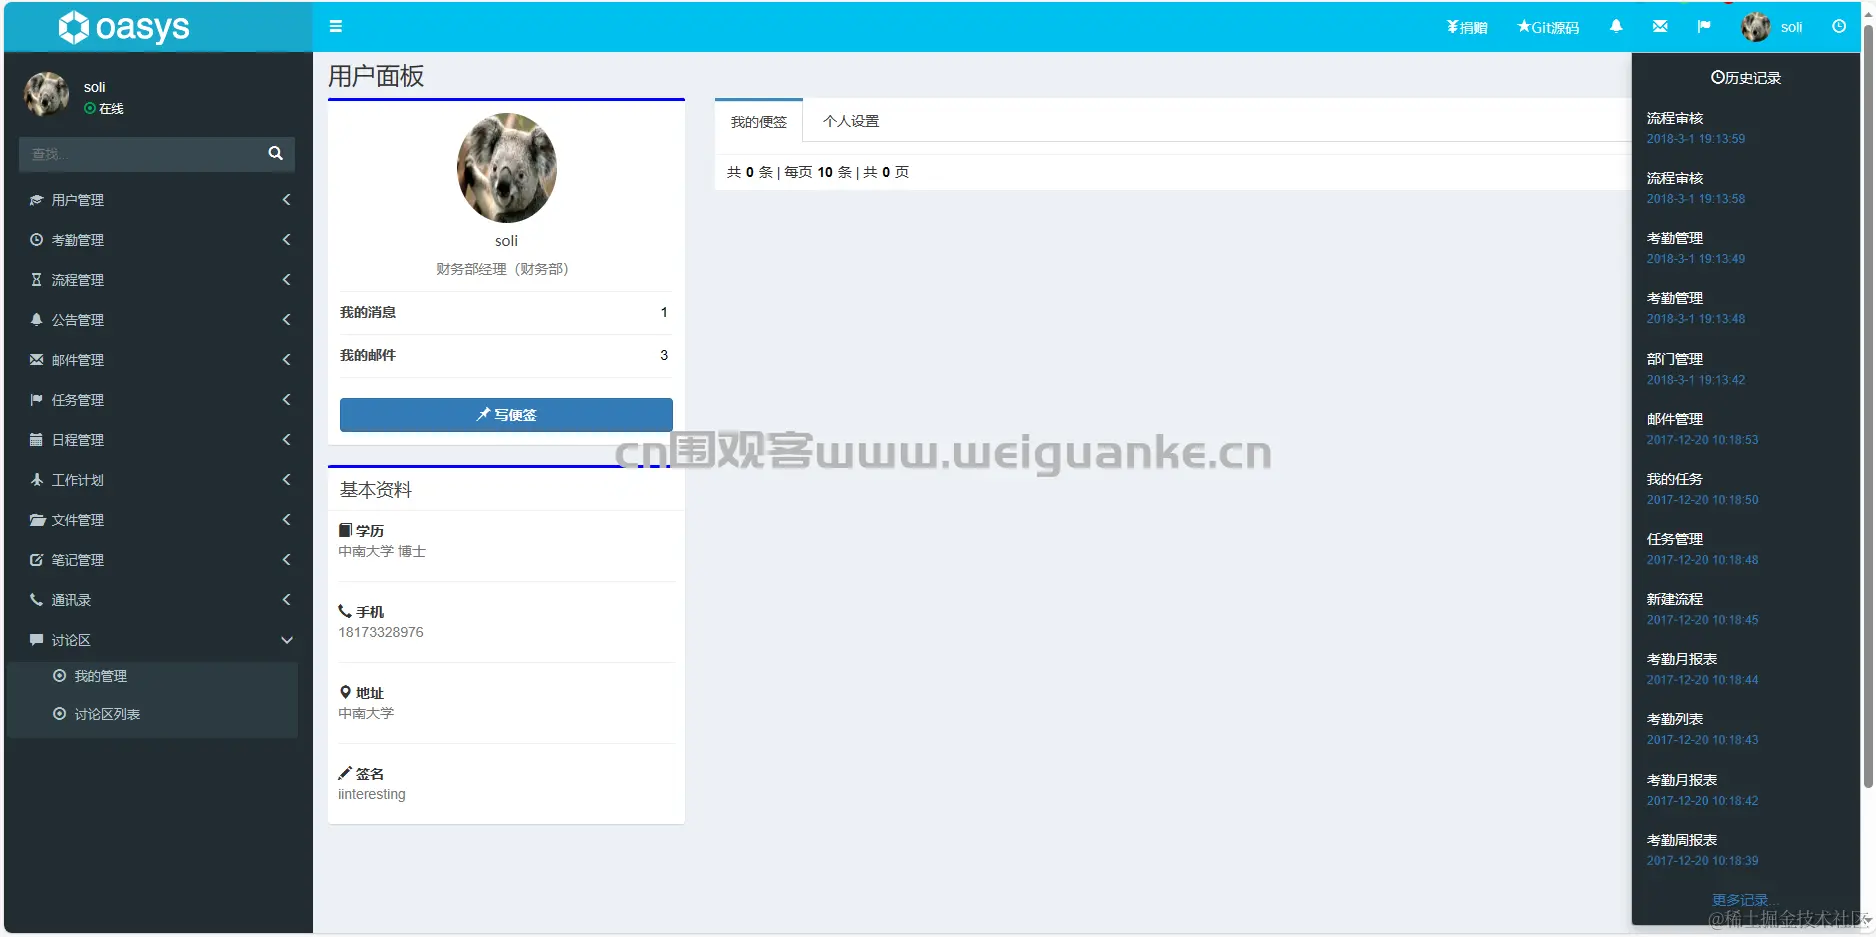
Task: Click the 用户管理 graduation cap icon
Action: coord(36,200)
